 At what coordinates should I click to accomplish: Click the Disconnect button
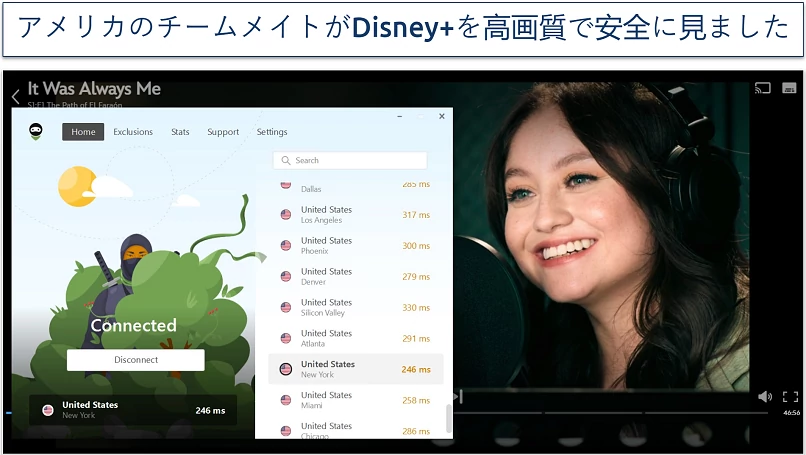[136, 360]
